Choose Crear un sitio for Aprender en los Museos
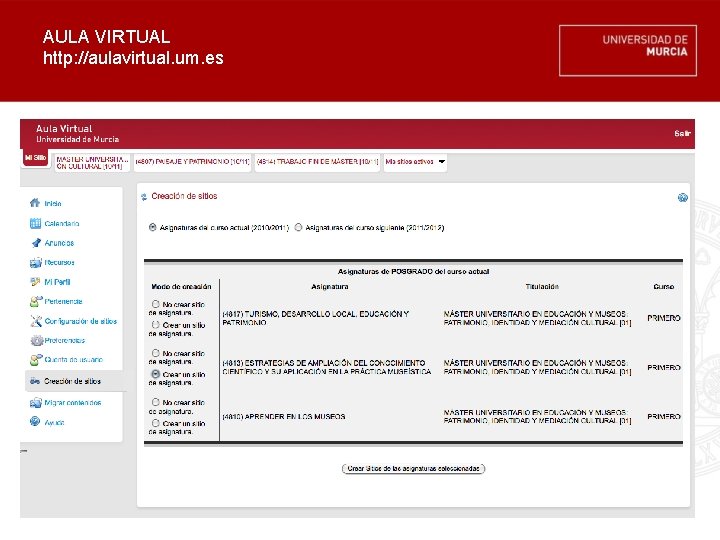720x540 pixels. [x=156, y=423]
